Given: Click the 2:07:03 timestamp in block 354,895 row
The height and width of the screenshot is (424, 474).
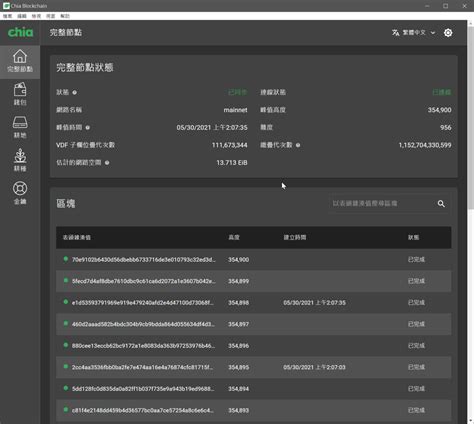Looking at the screenshot, I should pyautogui.click(x=314, y=367).
